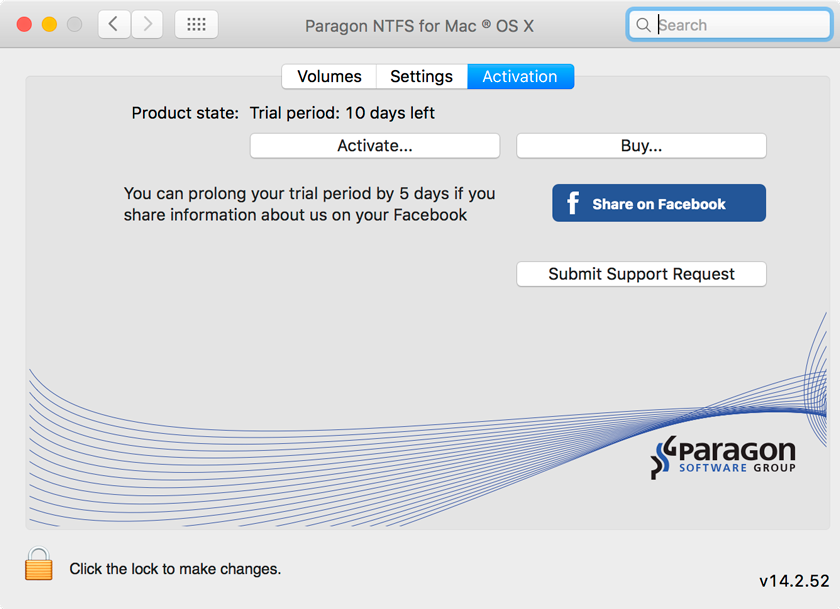
Task: Select the Activation tab
Action: click(520, 76)
